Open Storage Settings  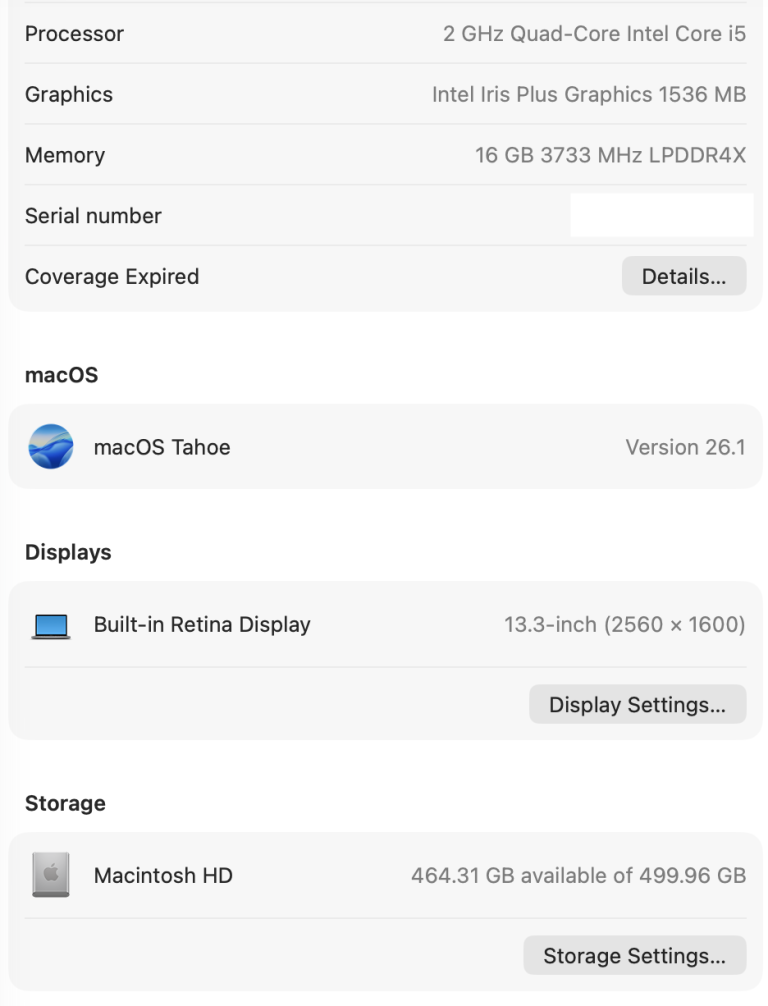coord(634,956)
